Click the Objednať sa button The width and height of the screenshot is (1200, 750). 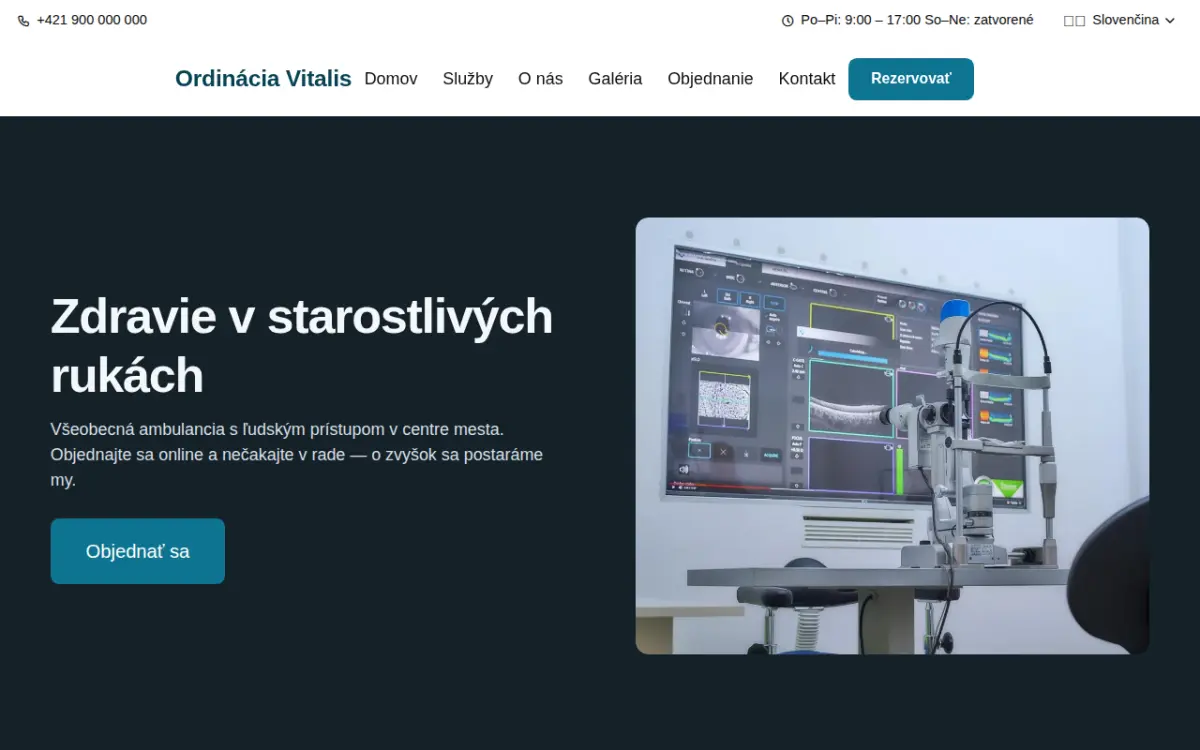138,551
